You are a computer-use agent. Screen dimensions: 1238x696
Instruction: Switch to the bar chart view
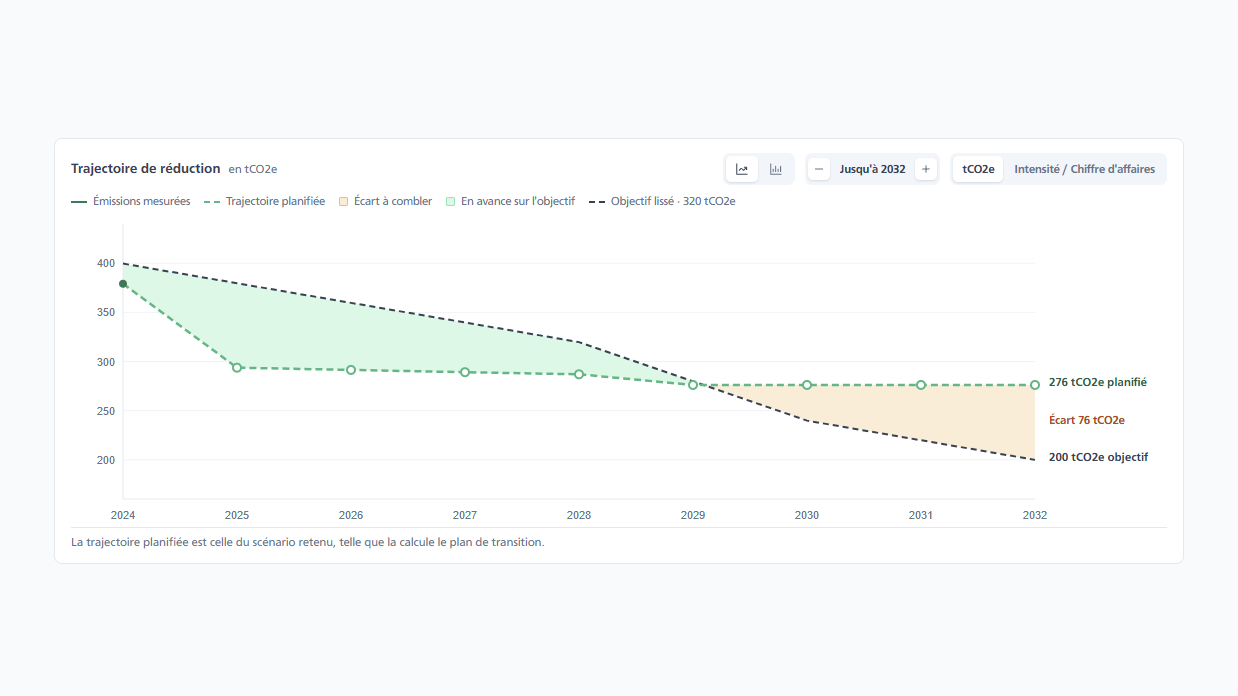(x=776, y=169)
